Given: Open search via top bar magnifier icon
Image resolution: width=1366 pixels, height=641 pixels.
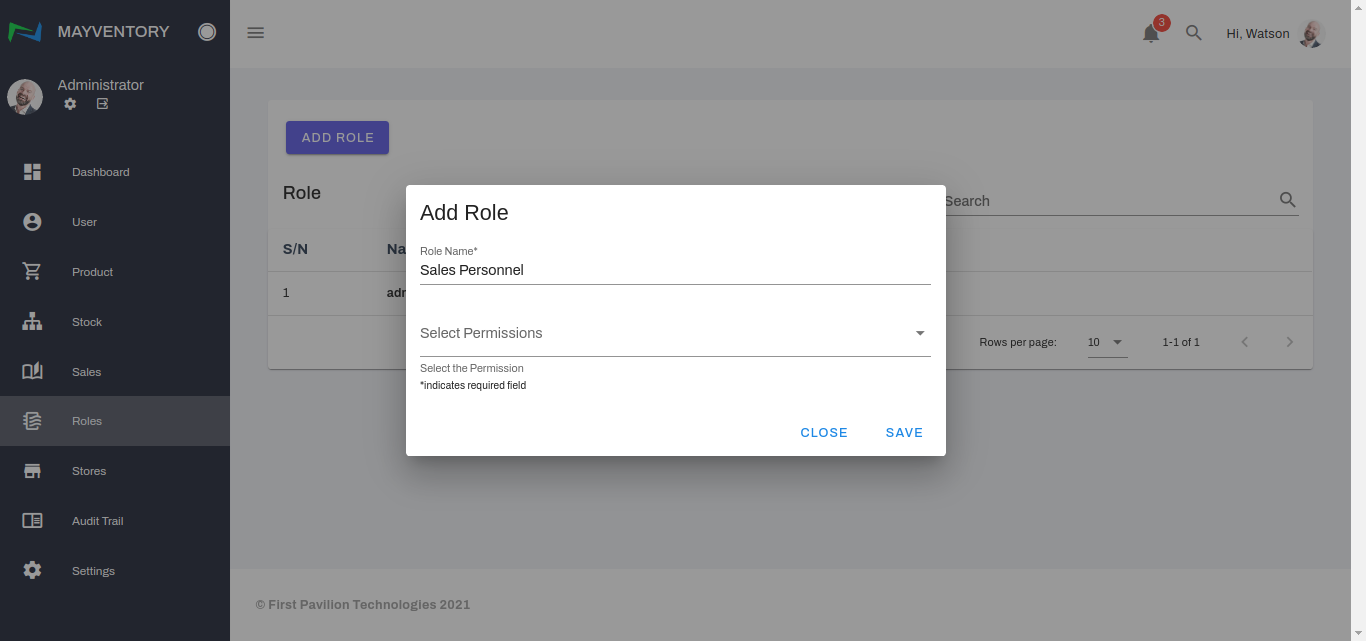Looking at the screenshot, I should [1193, 33].
